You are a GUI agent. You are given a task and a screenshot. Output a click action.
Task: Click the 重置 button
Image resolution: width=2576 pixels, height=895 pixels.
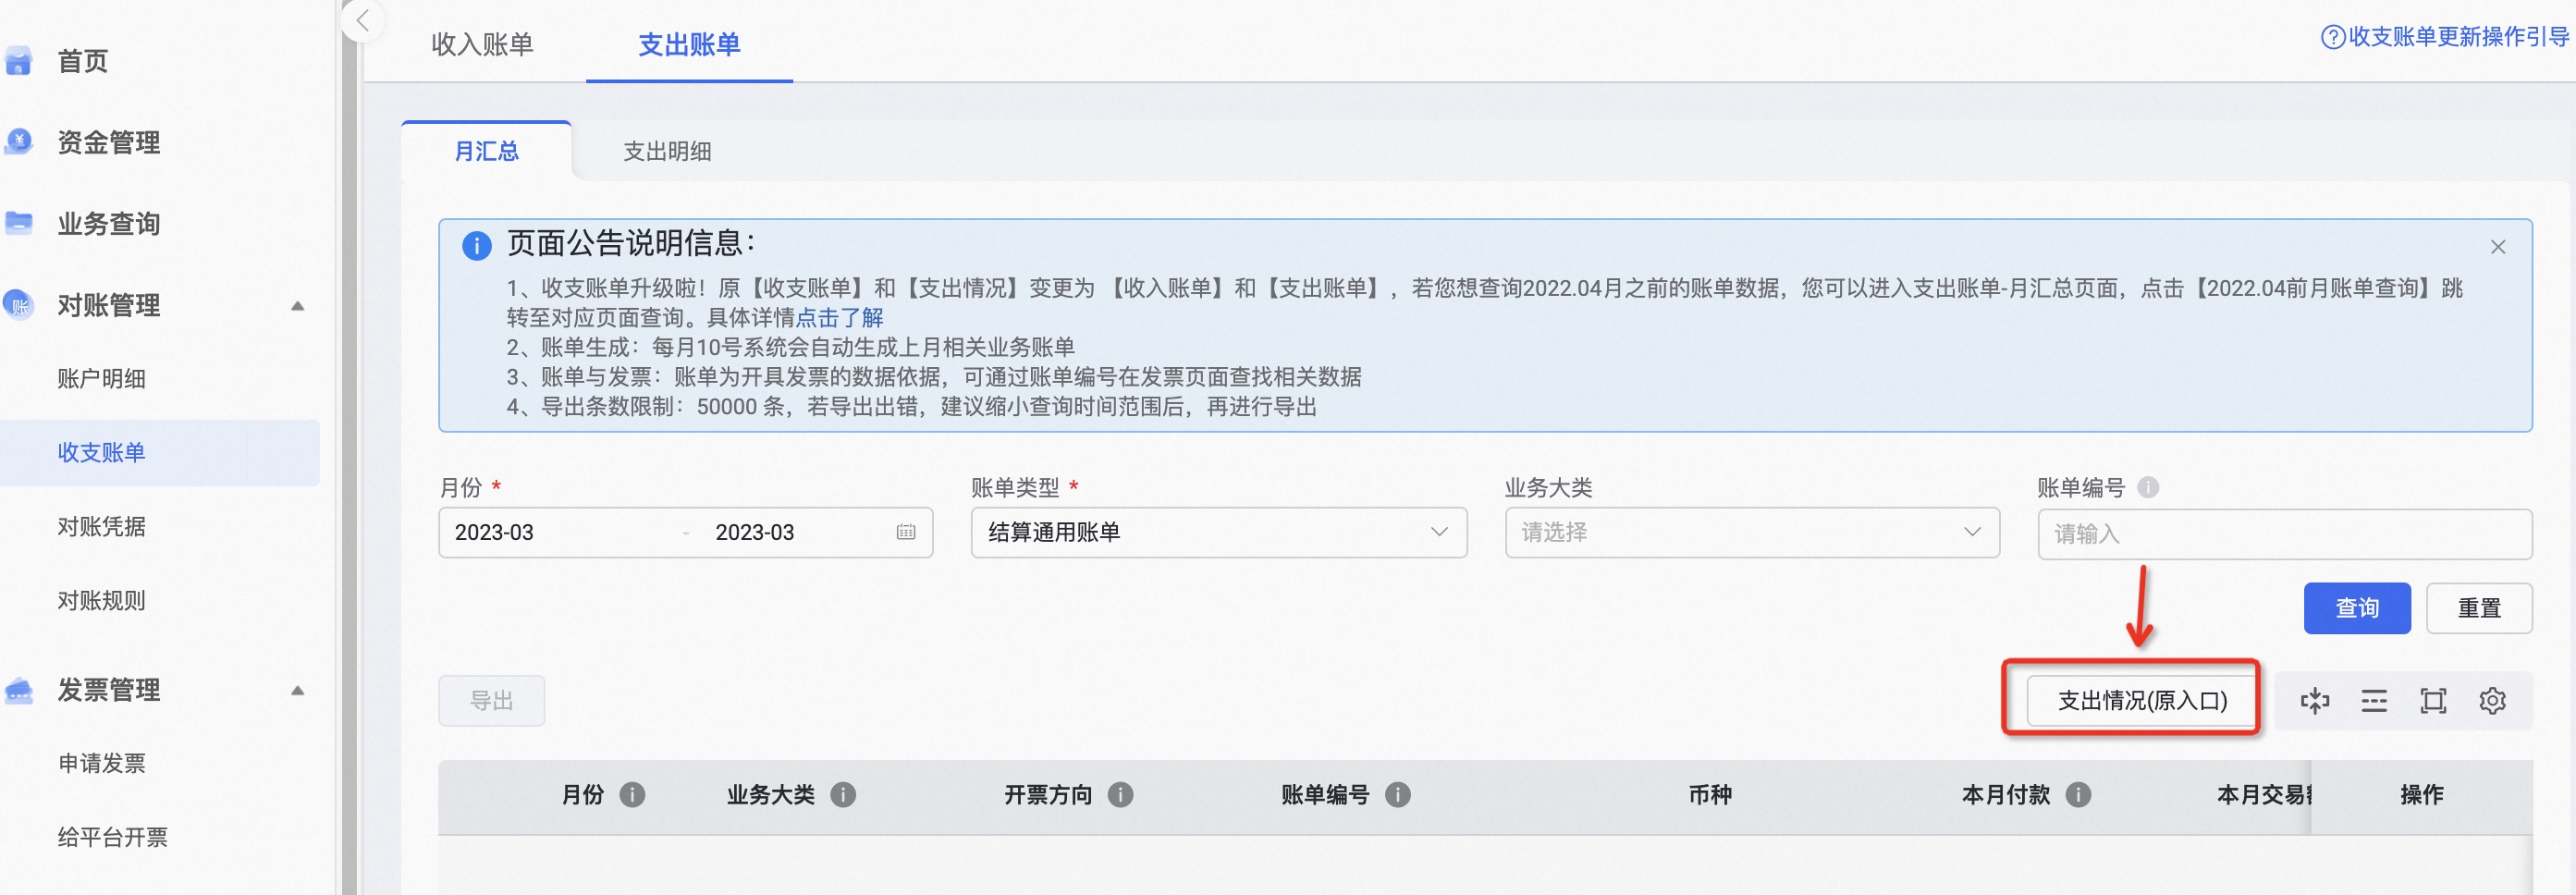2479,608
